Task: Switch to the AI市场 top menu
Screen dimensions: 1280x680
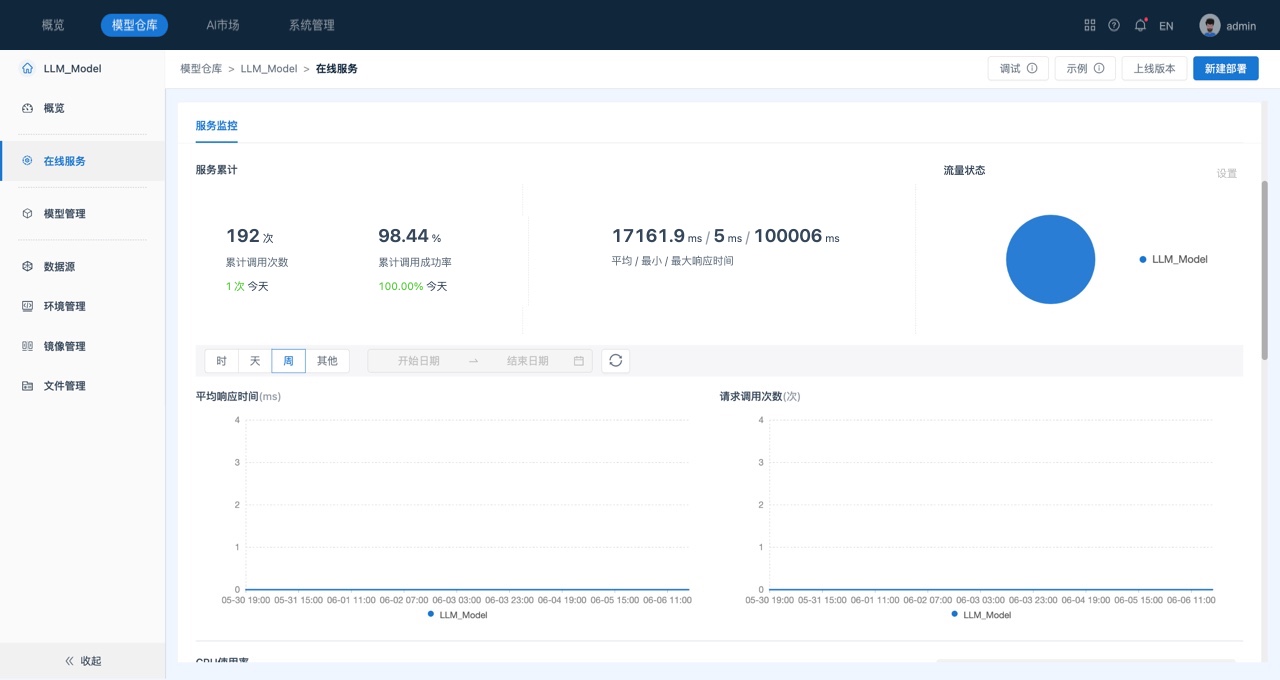Action: point(223,25)
